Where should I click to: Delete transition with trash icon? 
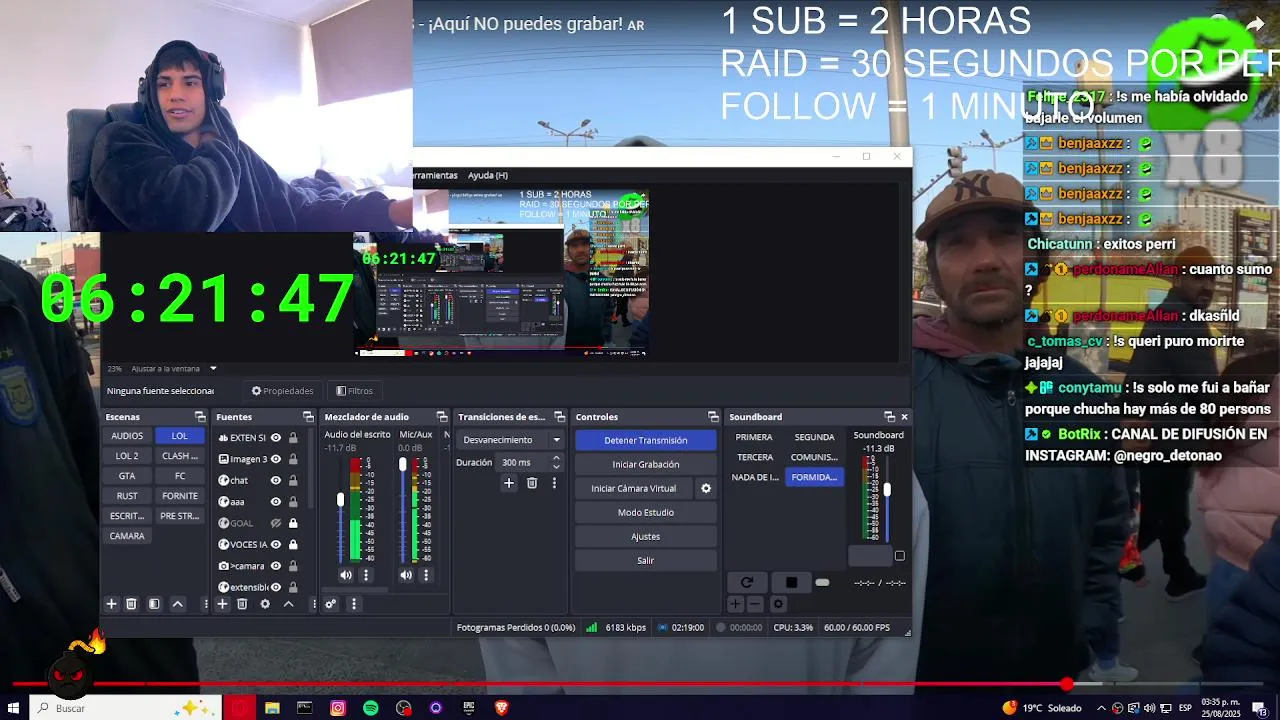[x=532, y=483]
